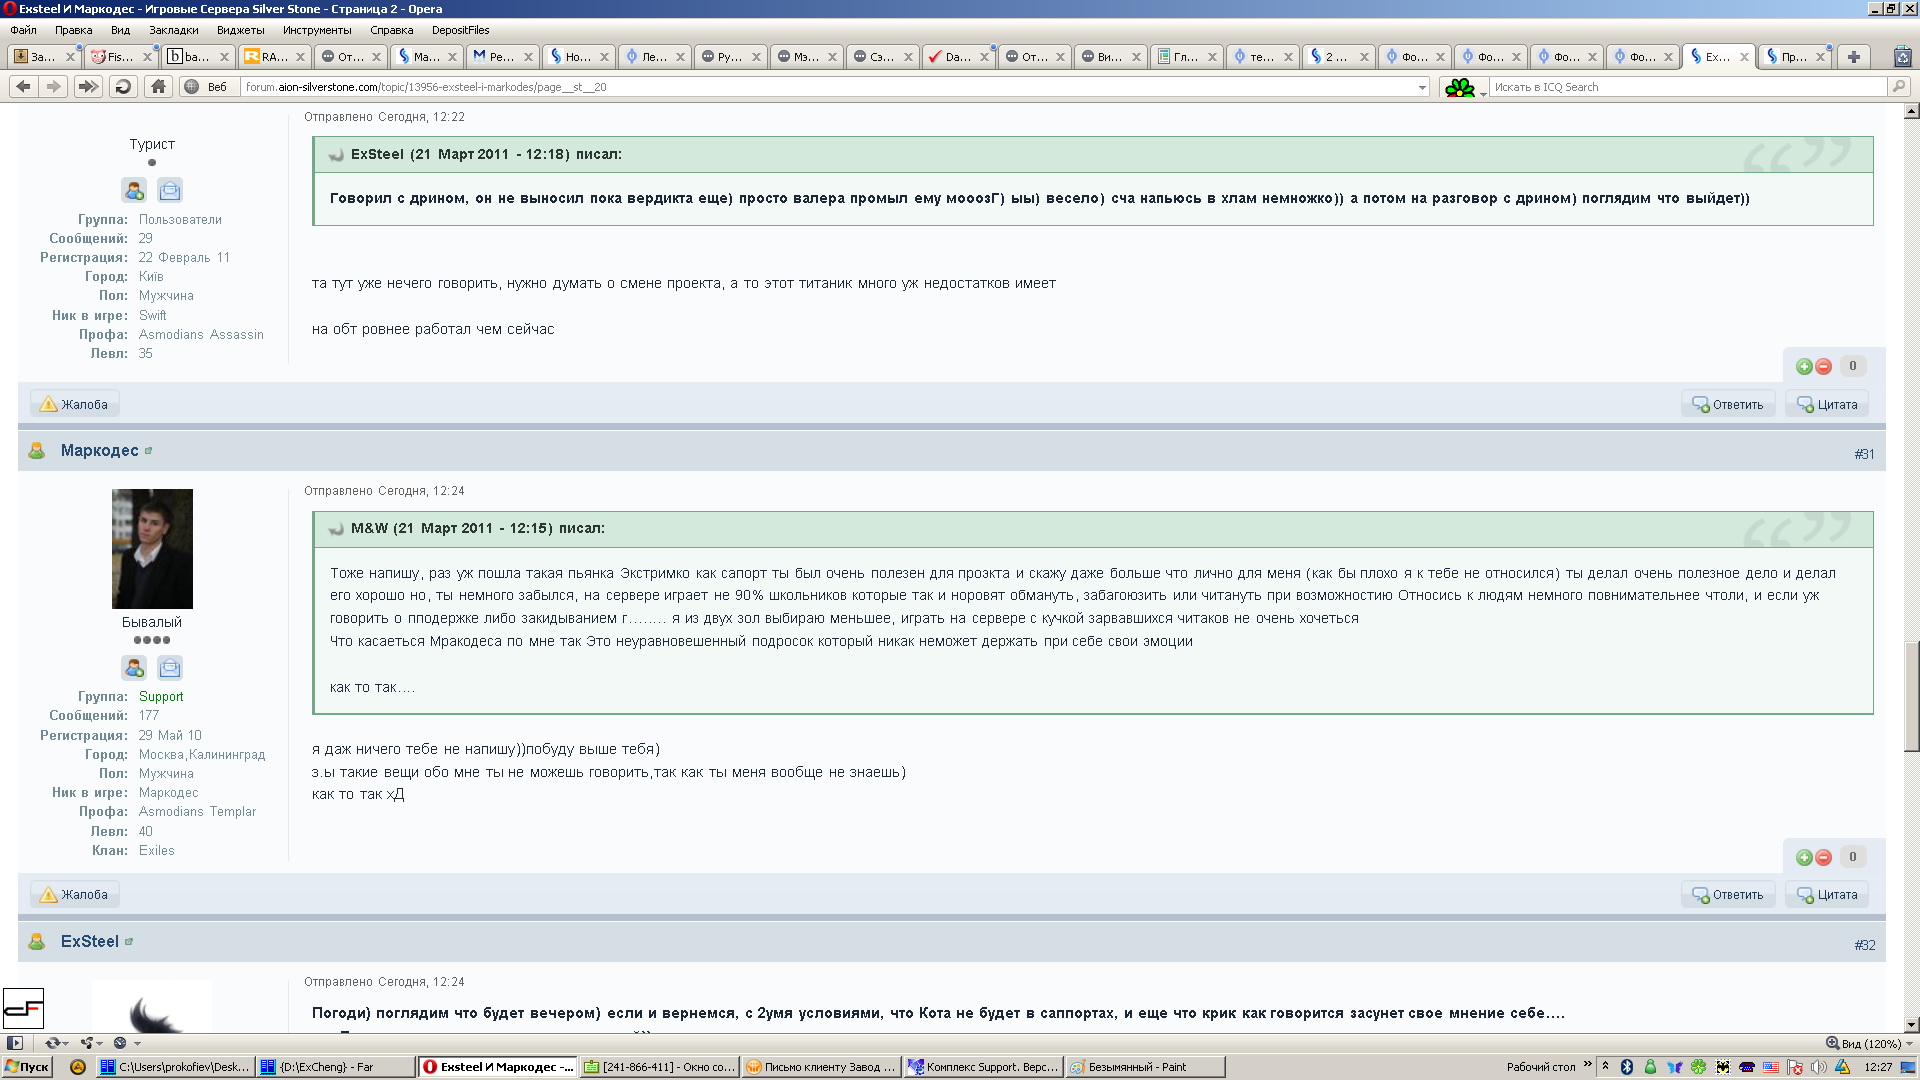Open closed tabs trash icon

1902,57
